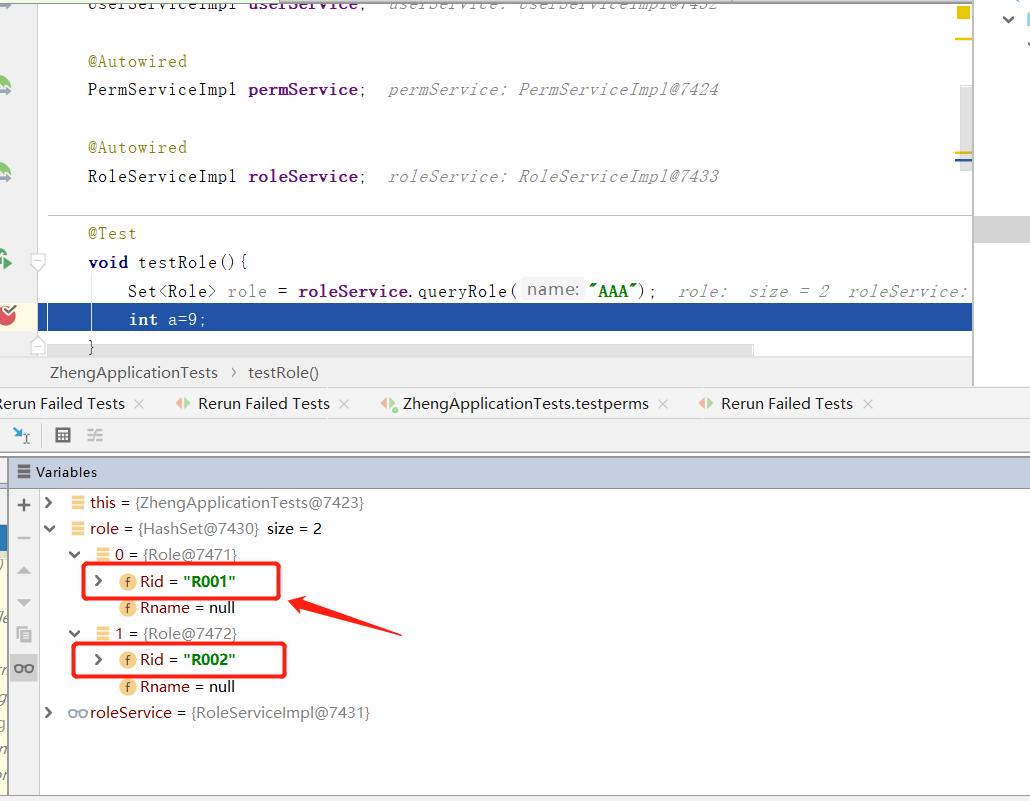Click the plus icon to add new watch
The image size is (1030, 801).
click(24, 505)
